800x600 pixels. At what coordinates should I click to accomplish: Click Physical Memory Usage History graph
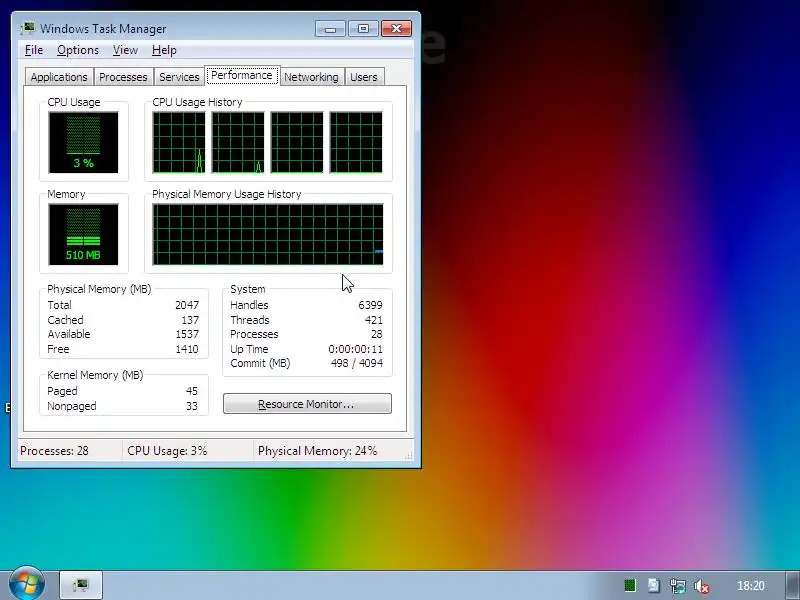point(268,234)
